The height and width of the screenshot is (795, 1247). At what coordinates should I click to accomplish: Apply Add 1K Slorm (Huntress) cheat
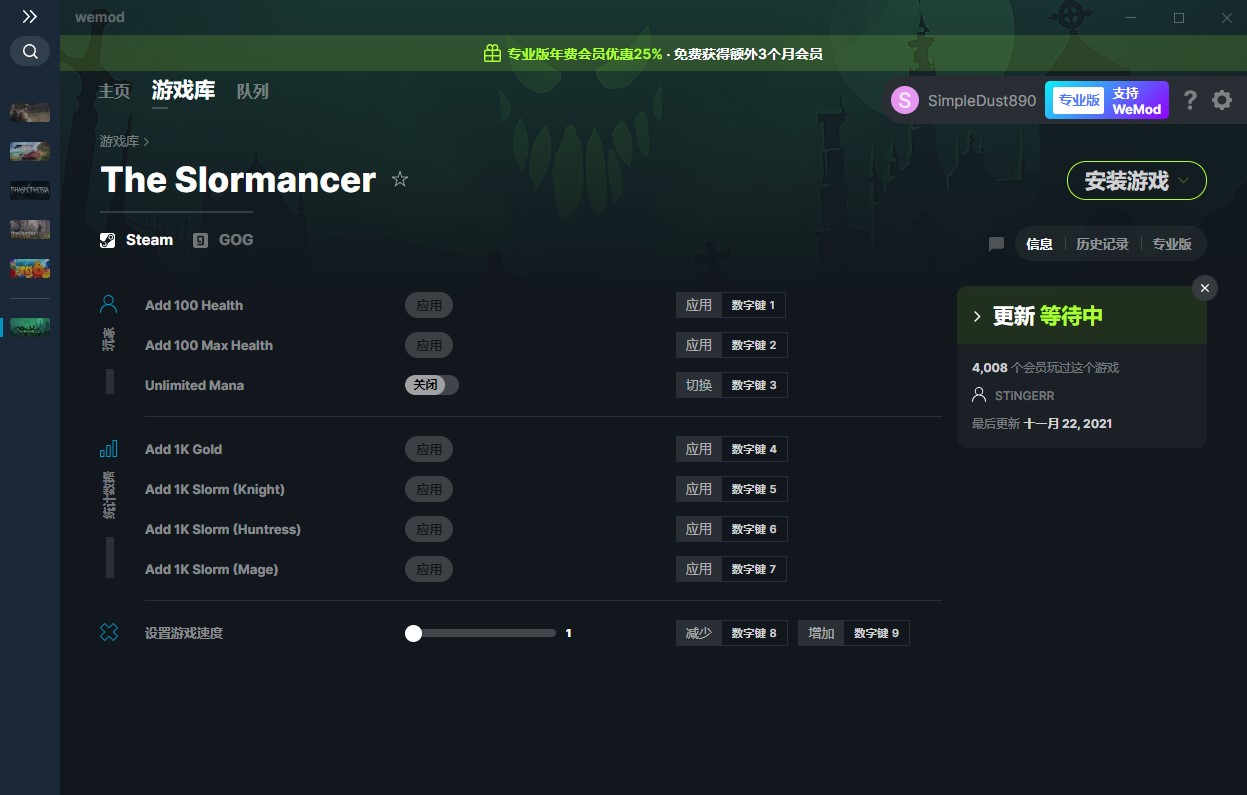429,529
